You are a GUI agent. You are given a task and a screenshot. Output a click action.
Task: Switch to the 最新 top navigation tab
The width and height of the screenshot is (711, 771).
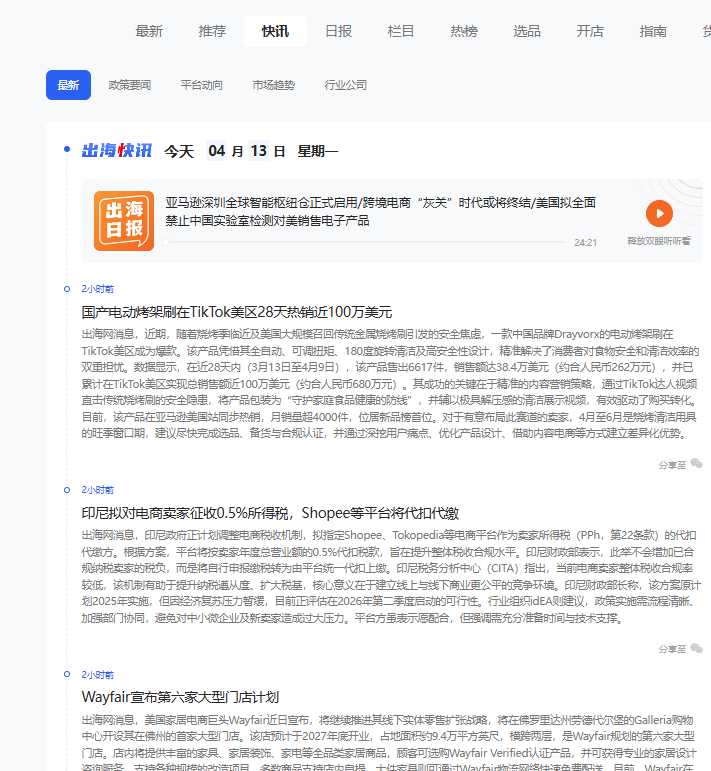[x=149, y=31]
